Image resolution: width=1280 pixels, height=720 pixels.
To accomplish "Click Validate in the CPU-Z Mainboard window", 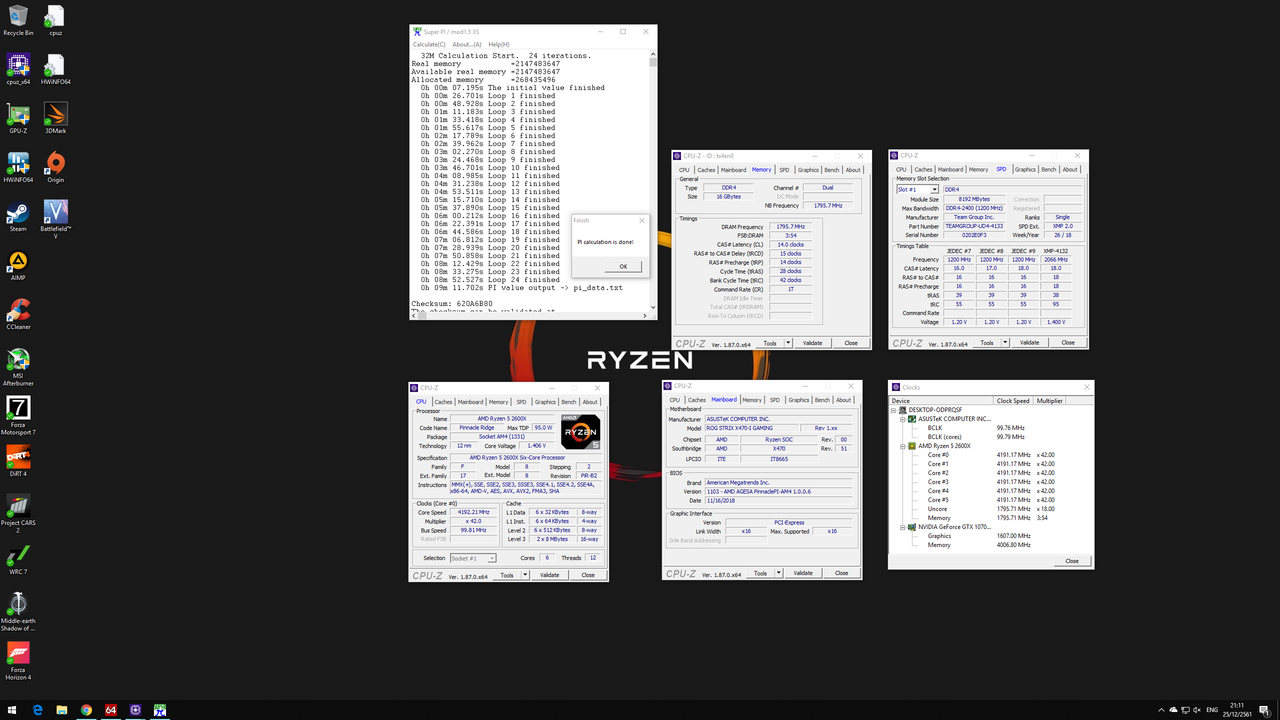I will pyautogui.click(x=803, y=573).
